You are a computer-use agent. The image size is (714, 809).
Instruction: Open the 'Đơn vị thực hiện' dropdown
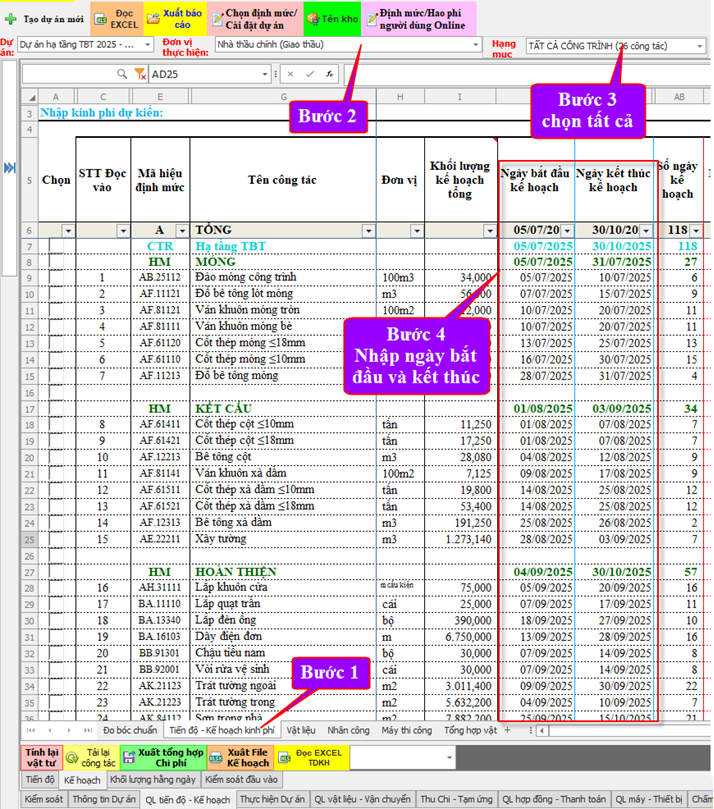pos(471,45)
